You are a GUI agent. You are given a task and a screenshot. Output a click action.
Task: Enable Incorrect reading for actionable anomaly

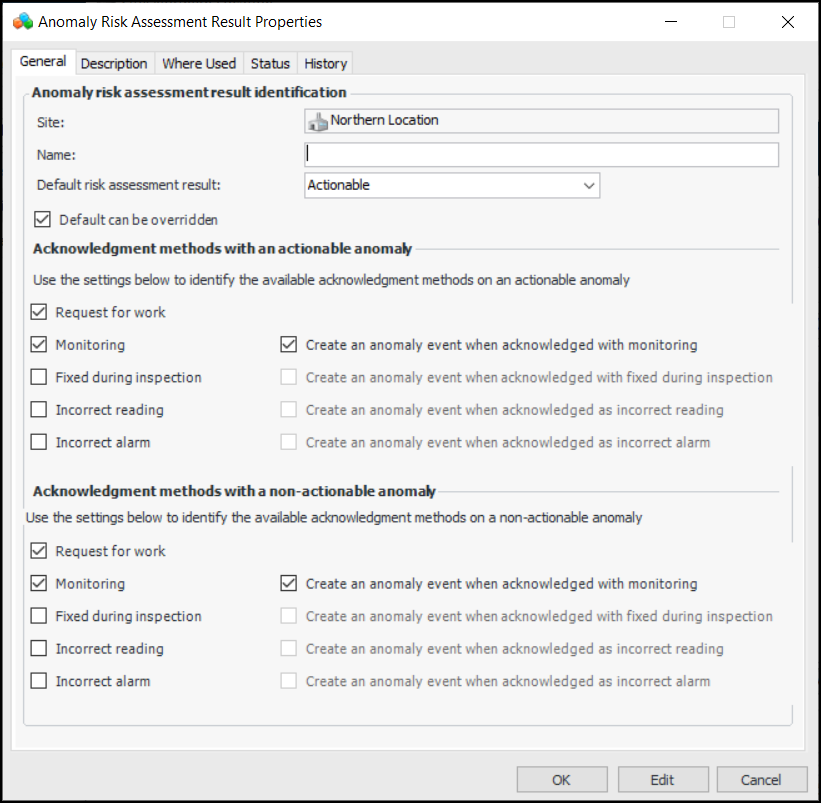(39, 410)
